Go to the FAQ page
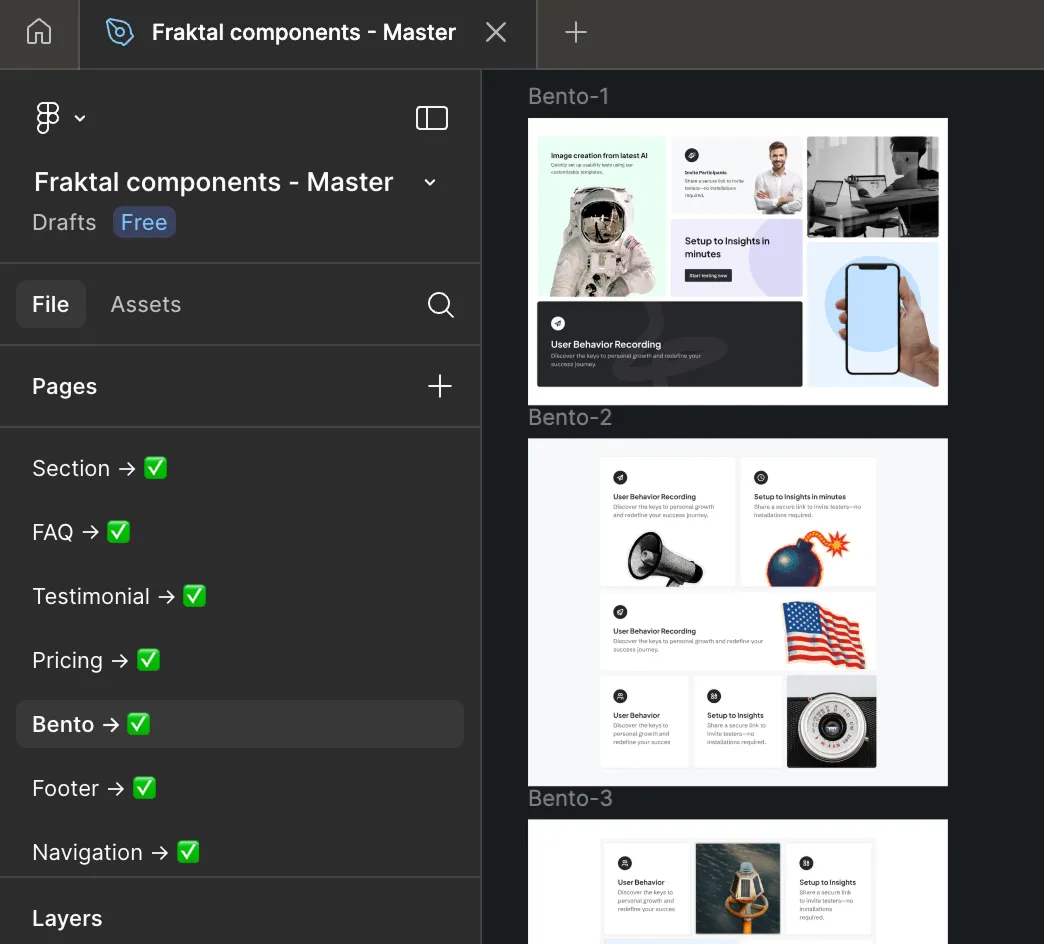Viewport: 1044px width, 944px height. [x=81, y=532]
